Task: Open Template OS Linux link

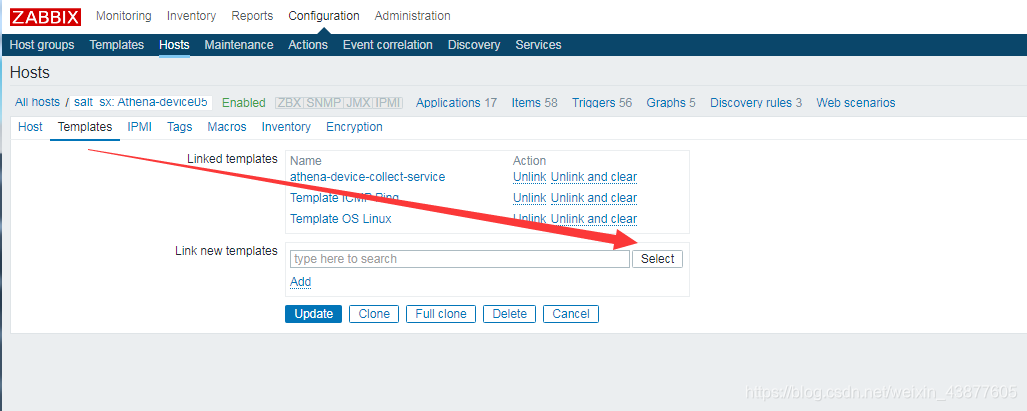Action: pyautogui.click(x=341, y=219)
